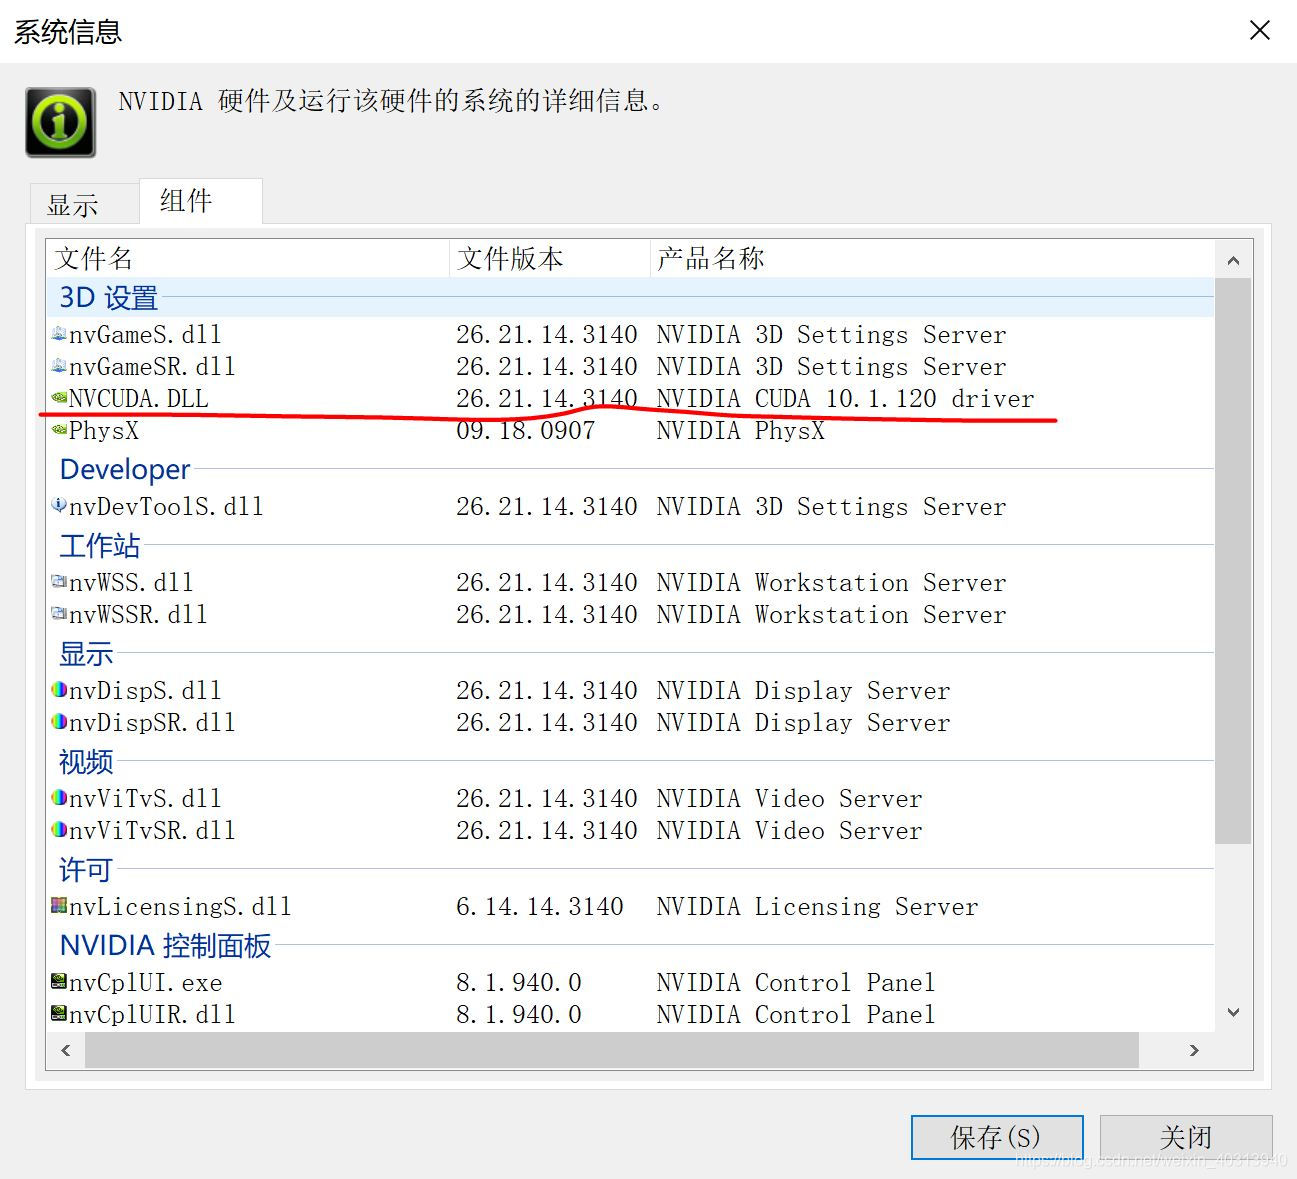
Task: Switch to the 显示 tab
Action: [84, 204]
